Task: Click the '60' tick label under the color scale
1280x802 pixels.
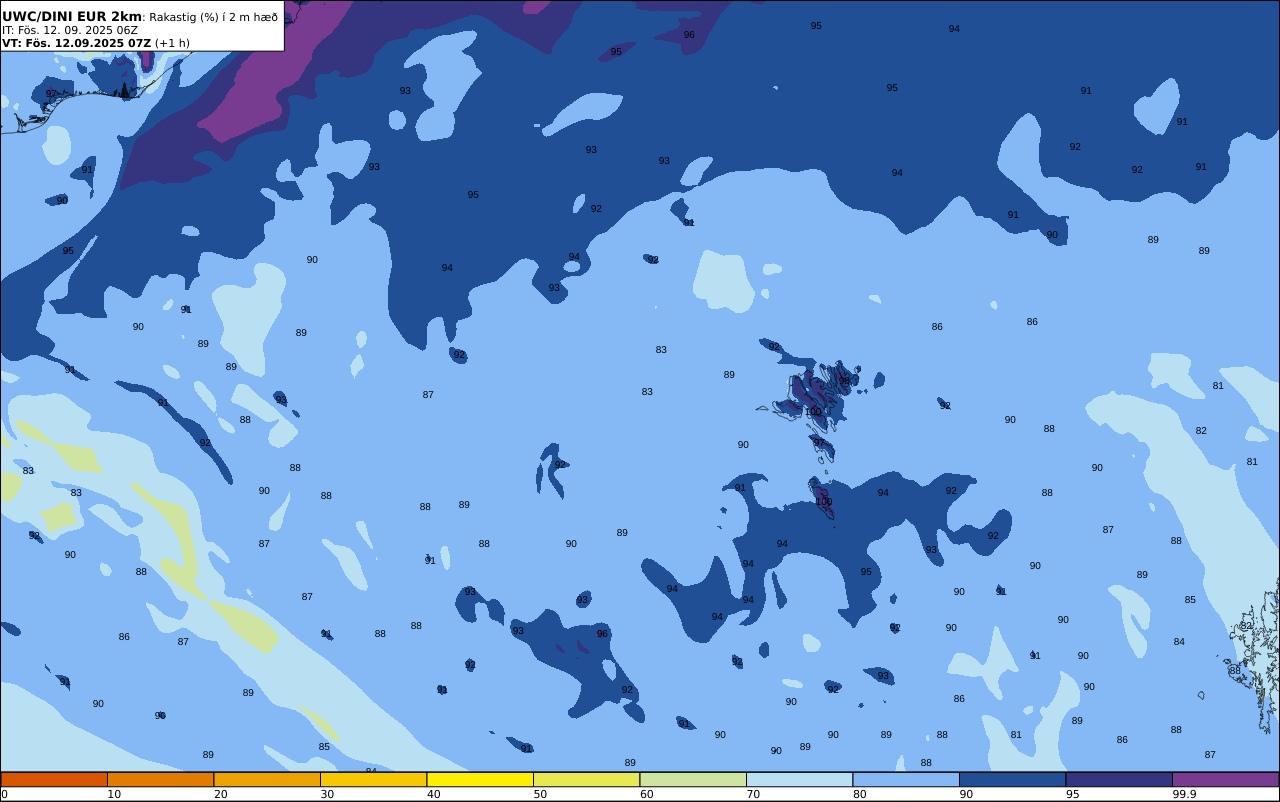Action: pyautogui.click(x=646, y=794)
